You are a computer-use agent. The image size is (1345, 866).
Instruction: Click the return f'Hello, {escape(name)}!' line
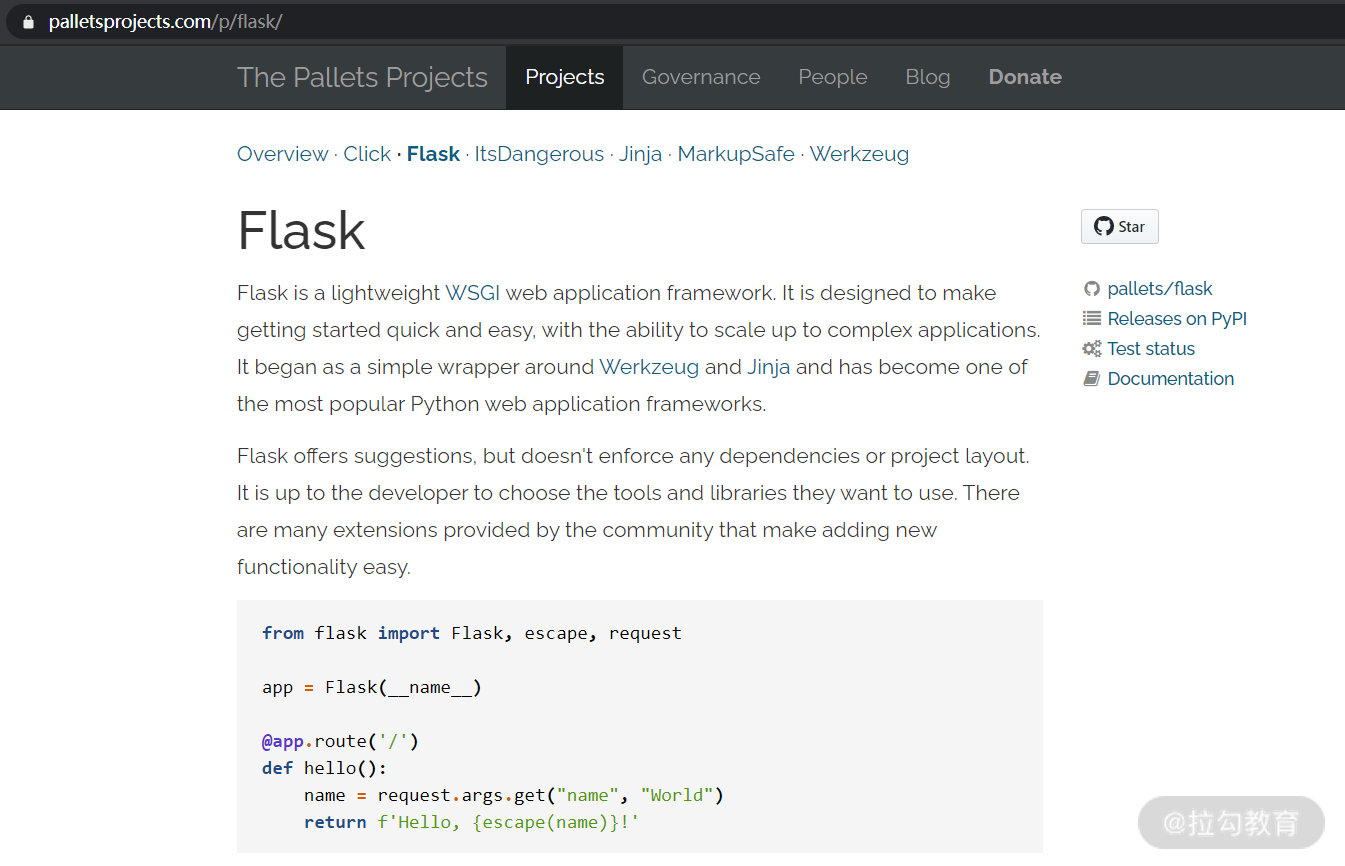[x=471, y=822]
